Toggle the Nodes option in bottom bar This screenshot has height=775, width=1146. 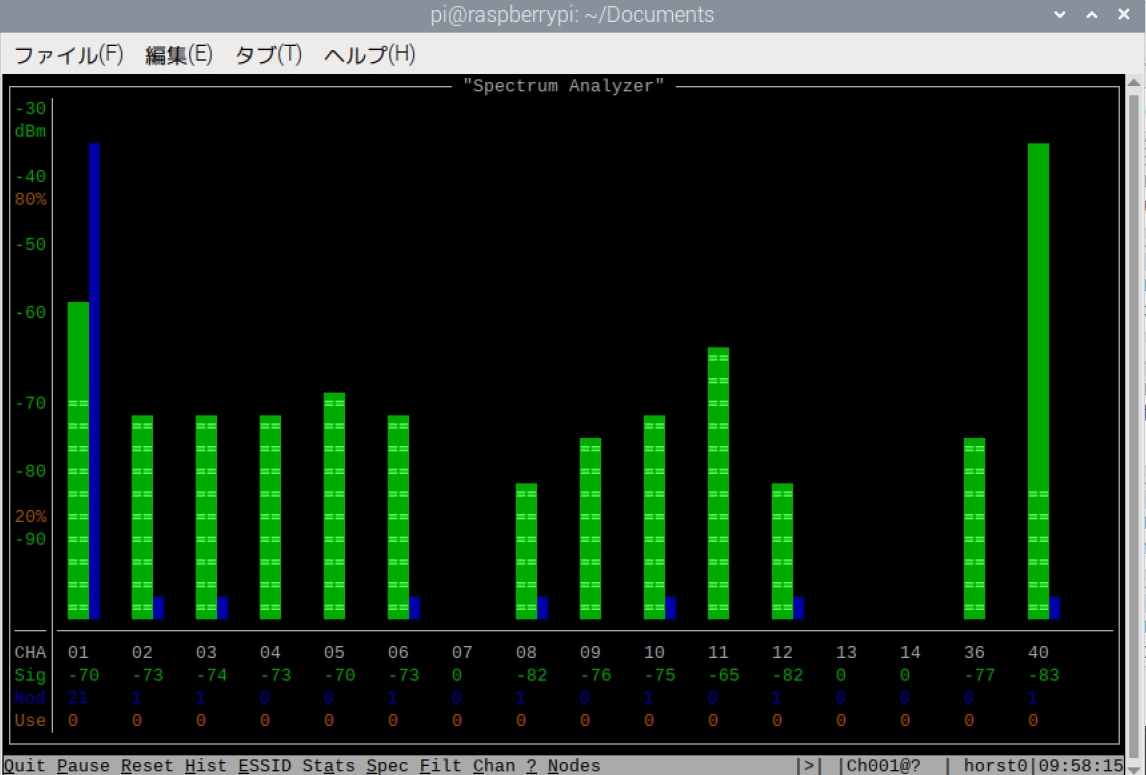coord(574,766)
